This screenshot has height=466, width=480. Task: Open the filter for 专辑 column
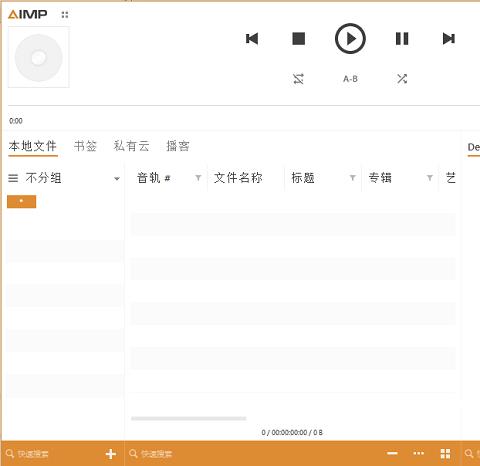(x=430, y=178)
